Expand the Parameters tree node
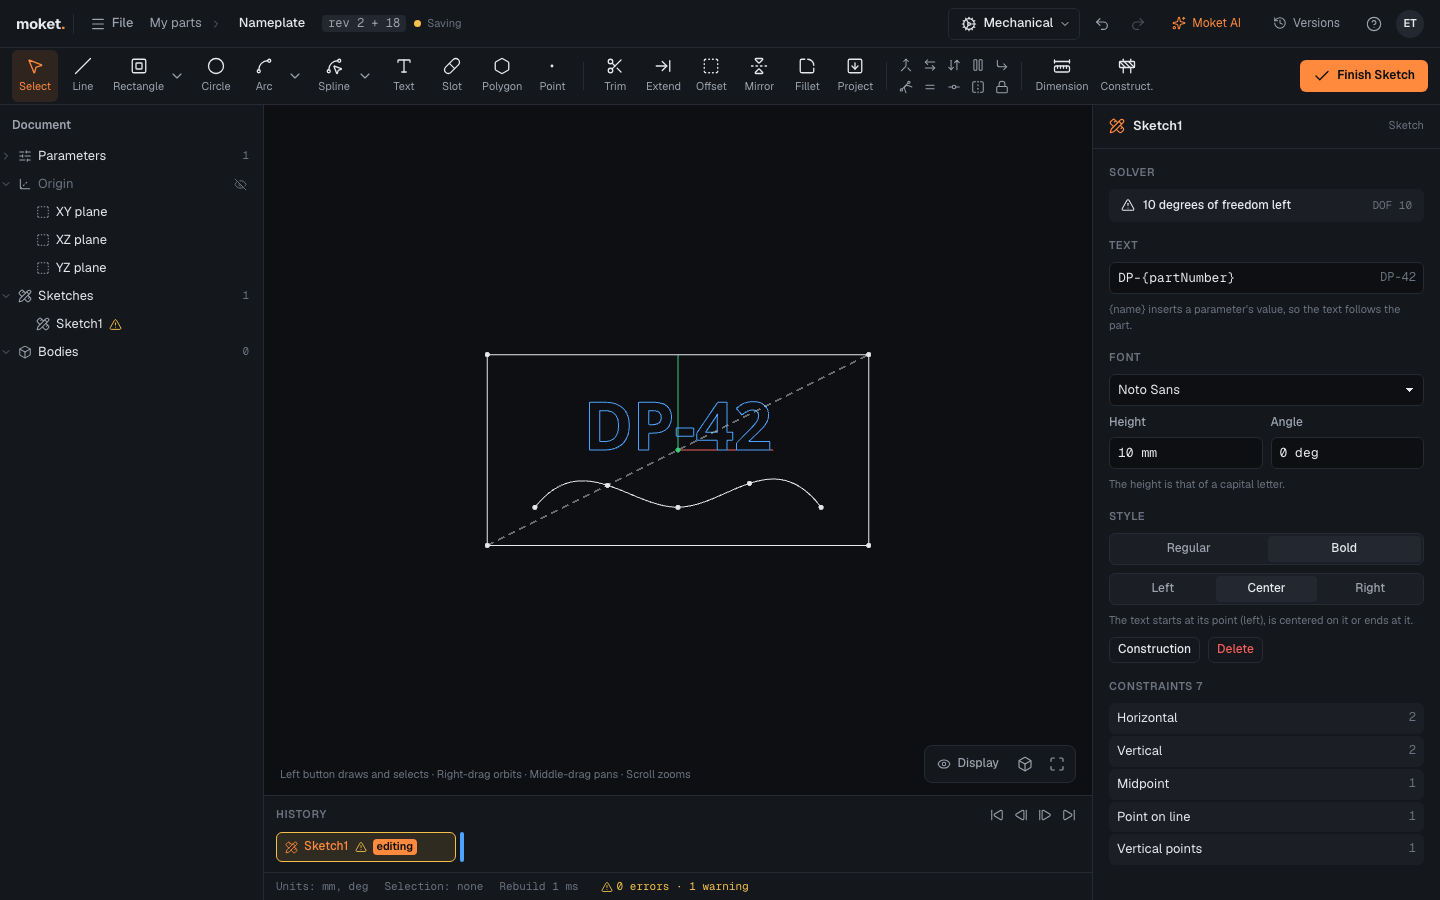 tap(7, 156)
